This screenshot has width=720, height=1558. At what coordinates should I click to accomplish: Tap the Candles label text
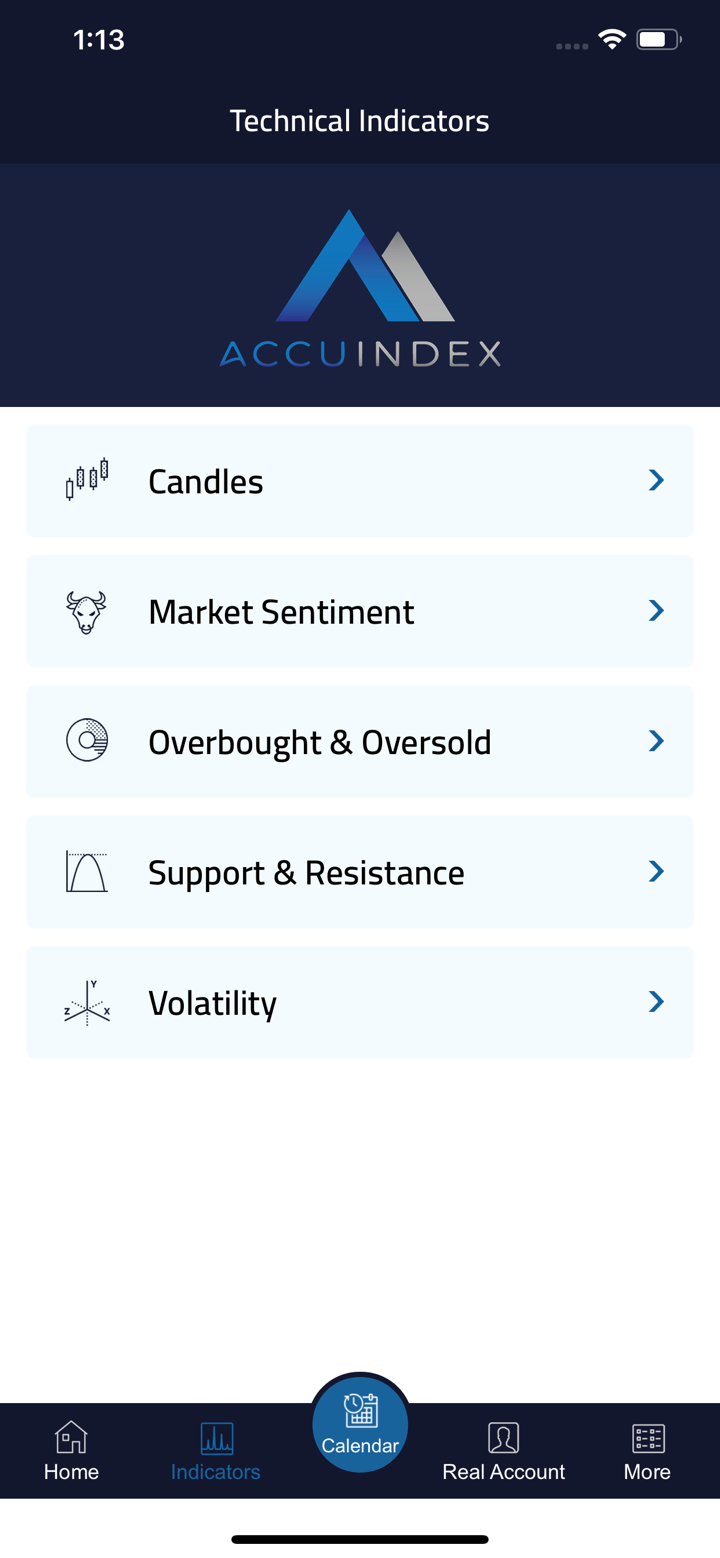(206, 482)
